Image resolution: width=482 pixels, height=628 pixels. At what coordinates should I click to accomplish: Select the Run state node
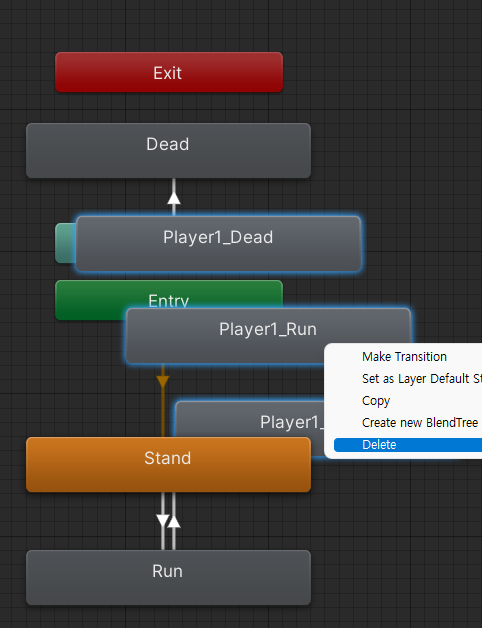click(x=168, y=578)
